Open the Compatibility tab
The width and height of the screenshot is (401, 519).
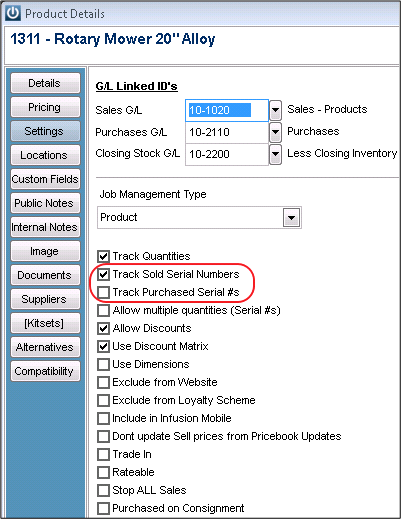click(45, 371)
